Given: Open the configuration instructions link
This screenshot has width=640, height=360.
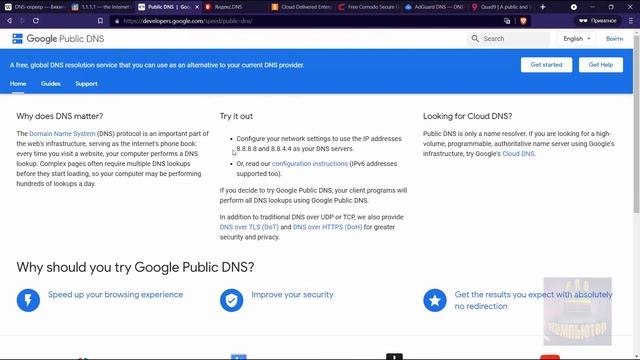Looking at the screenshot, I should tap(310, 164).
